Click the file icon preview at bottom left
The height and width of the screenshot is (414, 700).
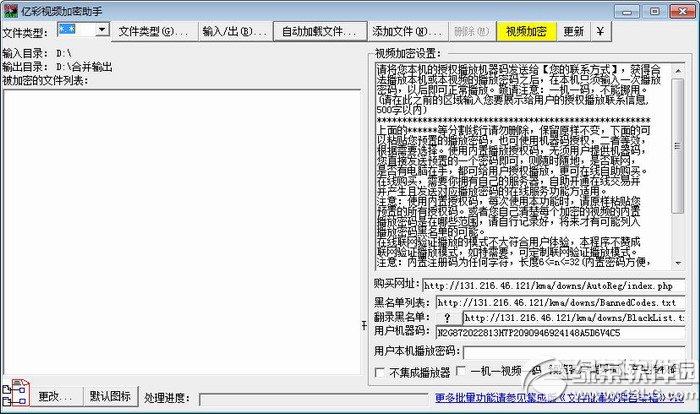[x=17, y=393]
